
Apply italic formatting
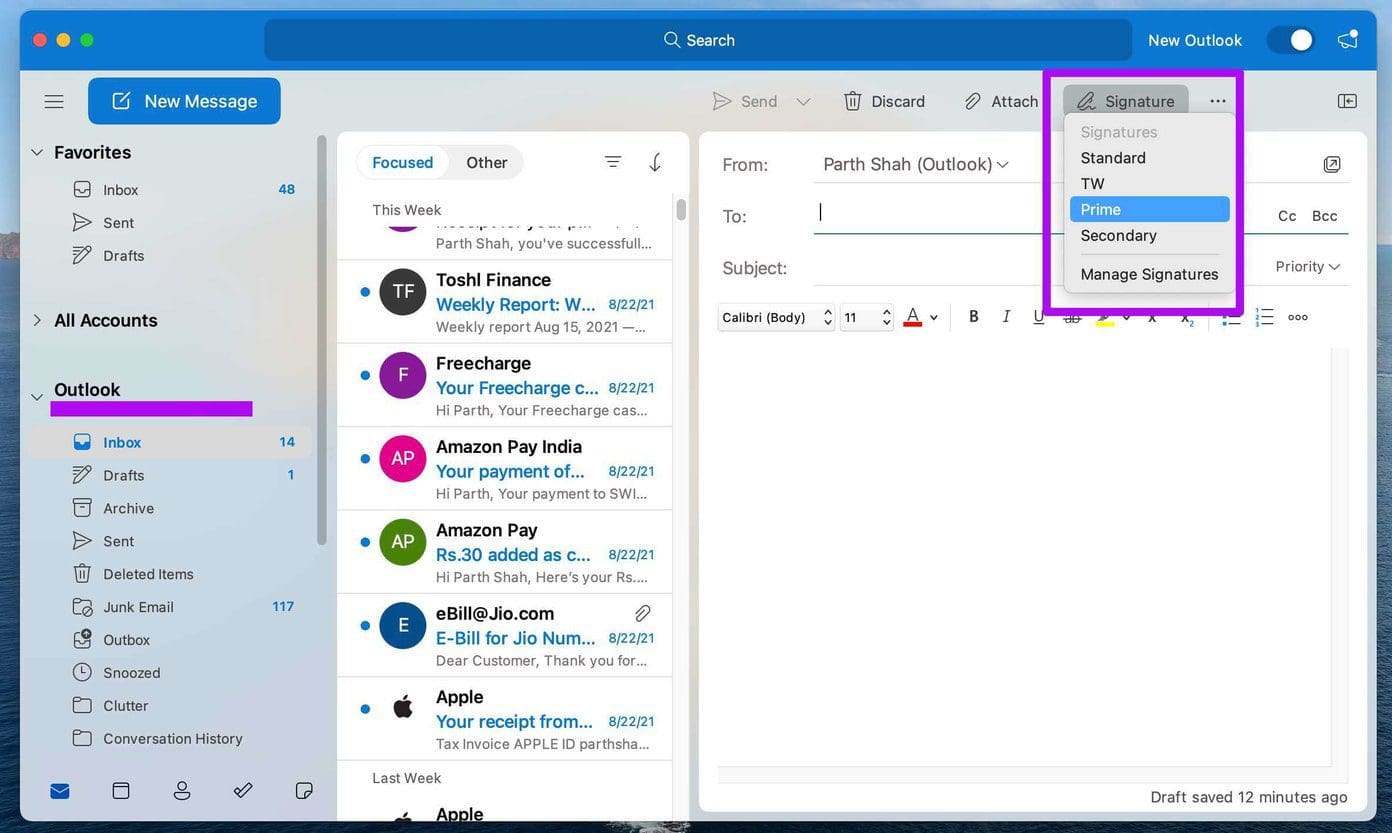click(x=1006, y=317)
